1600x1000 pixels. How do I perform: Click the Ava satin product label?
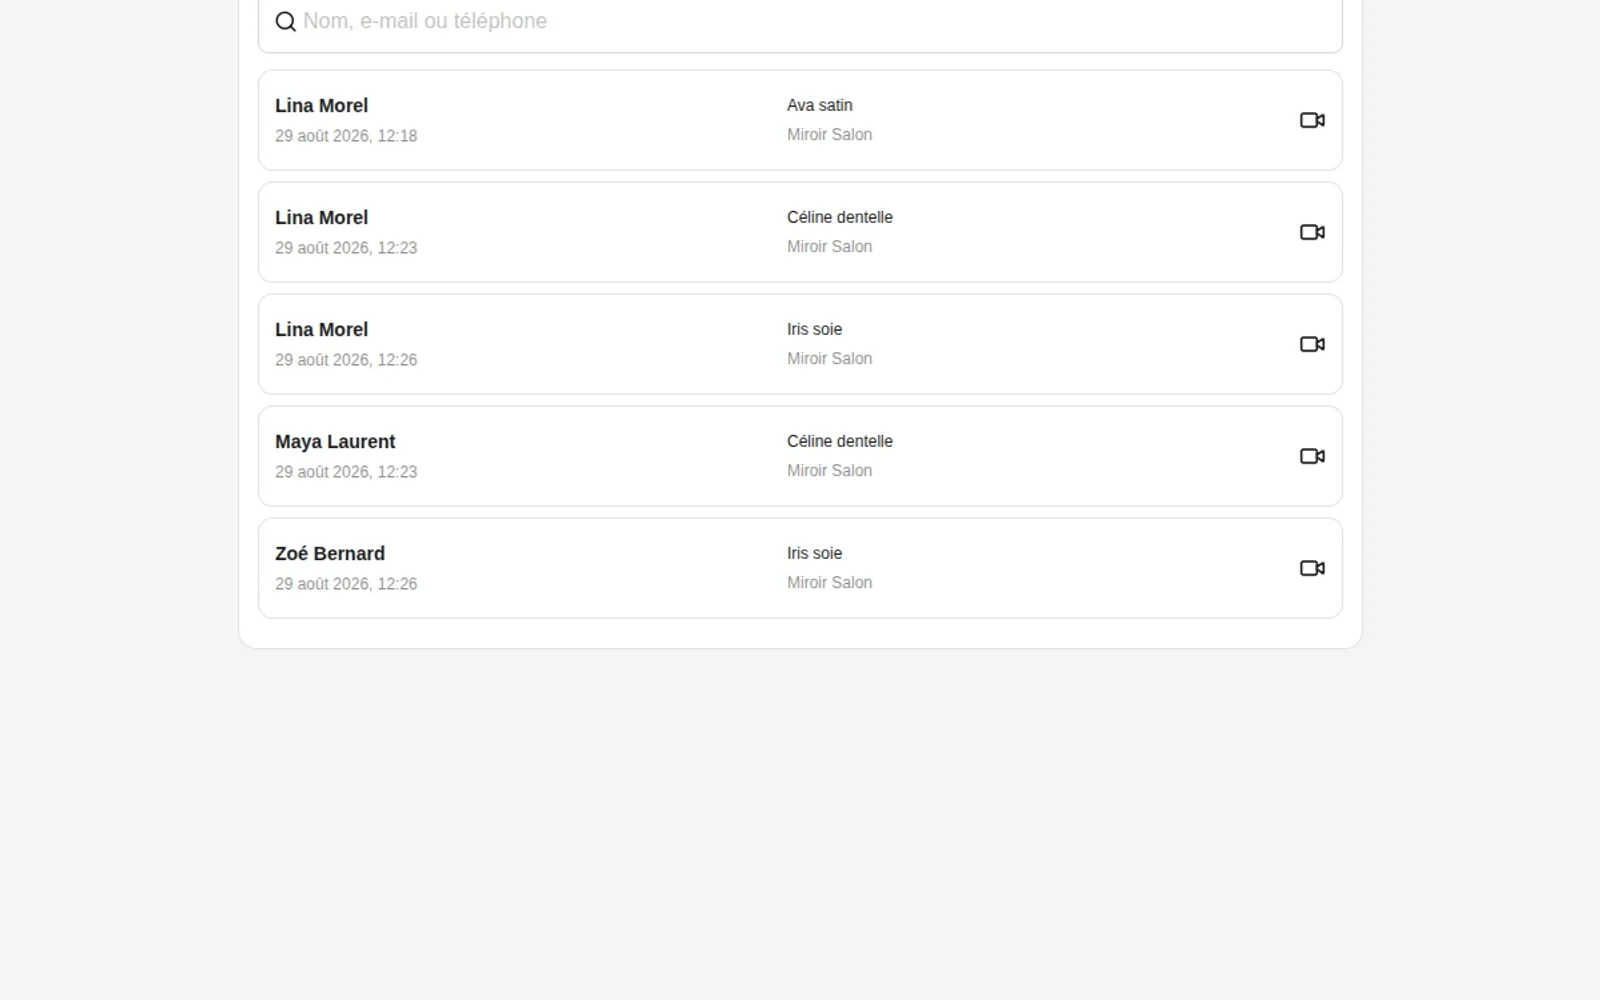(x=820, y=105)
